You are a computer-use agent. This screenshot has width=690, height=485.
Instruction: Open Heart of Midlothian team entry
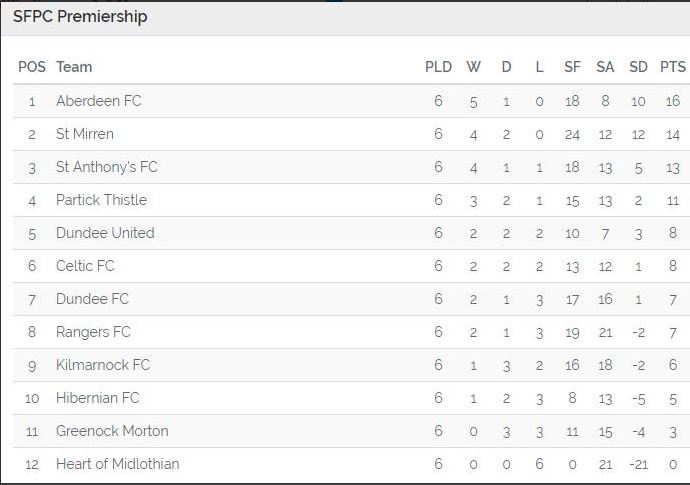117,464
